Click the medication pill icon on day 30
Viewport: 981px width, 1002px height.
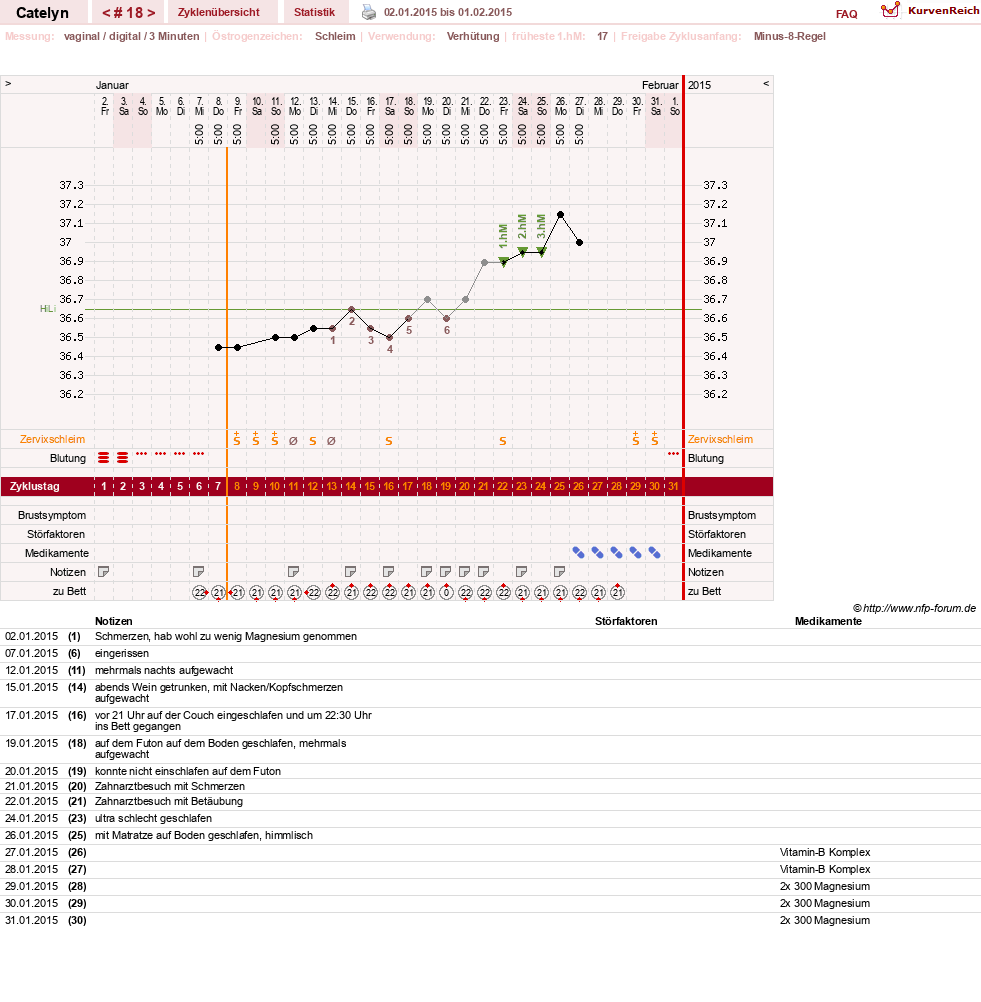(x=654, y=553)
